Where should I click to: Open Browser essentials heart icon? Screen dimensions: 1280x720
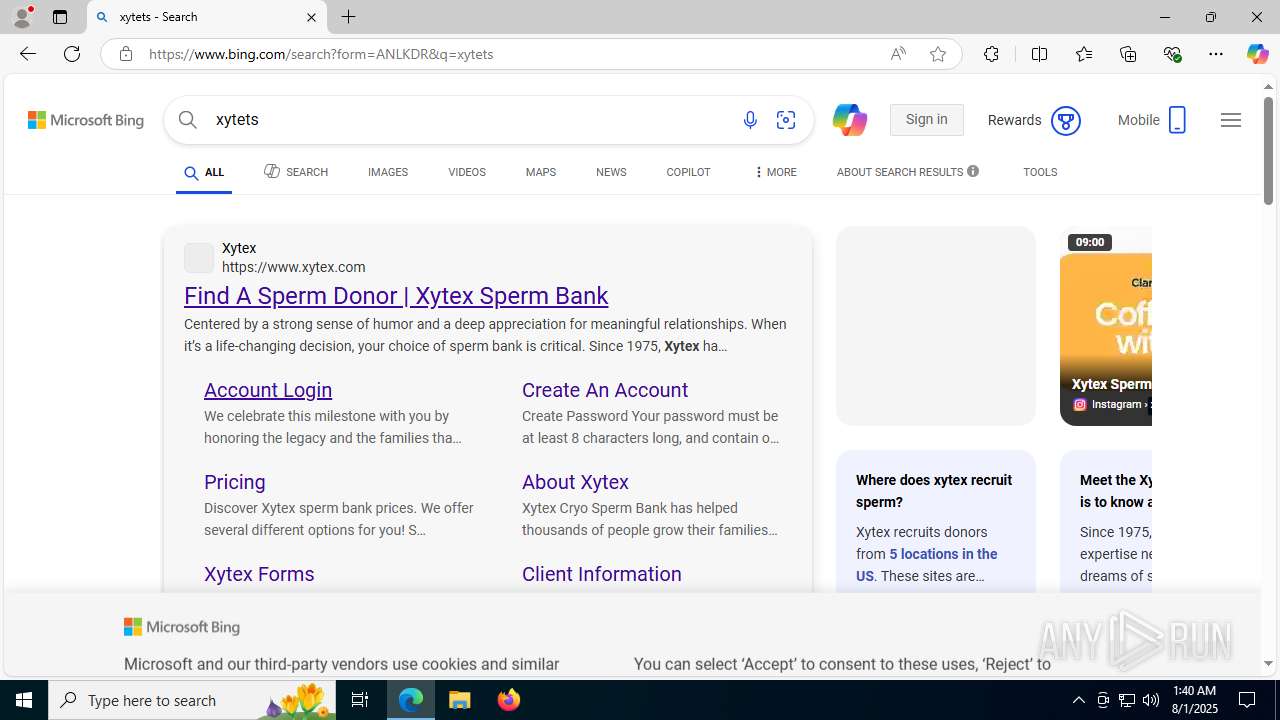coord(1172,54)
